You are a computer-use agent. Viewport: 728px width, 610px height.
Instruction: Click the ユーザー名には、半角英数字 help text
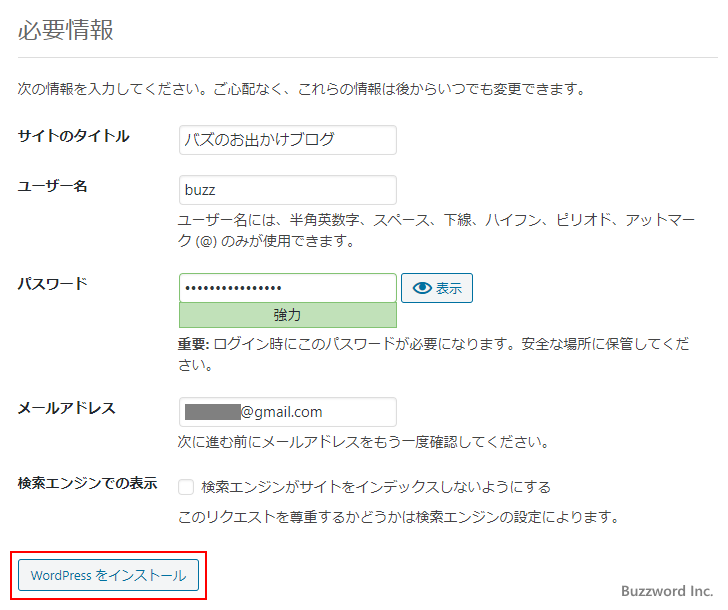click(x=436, y=230)
